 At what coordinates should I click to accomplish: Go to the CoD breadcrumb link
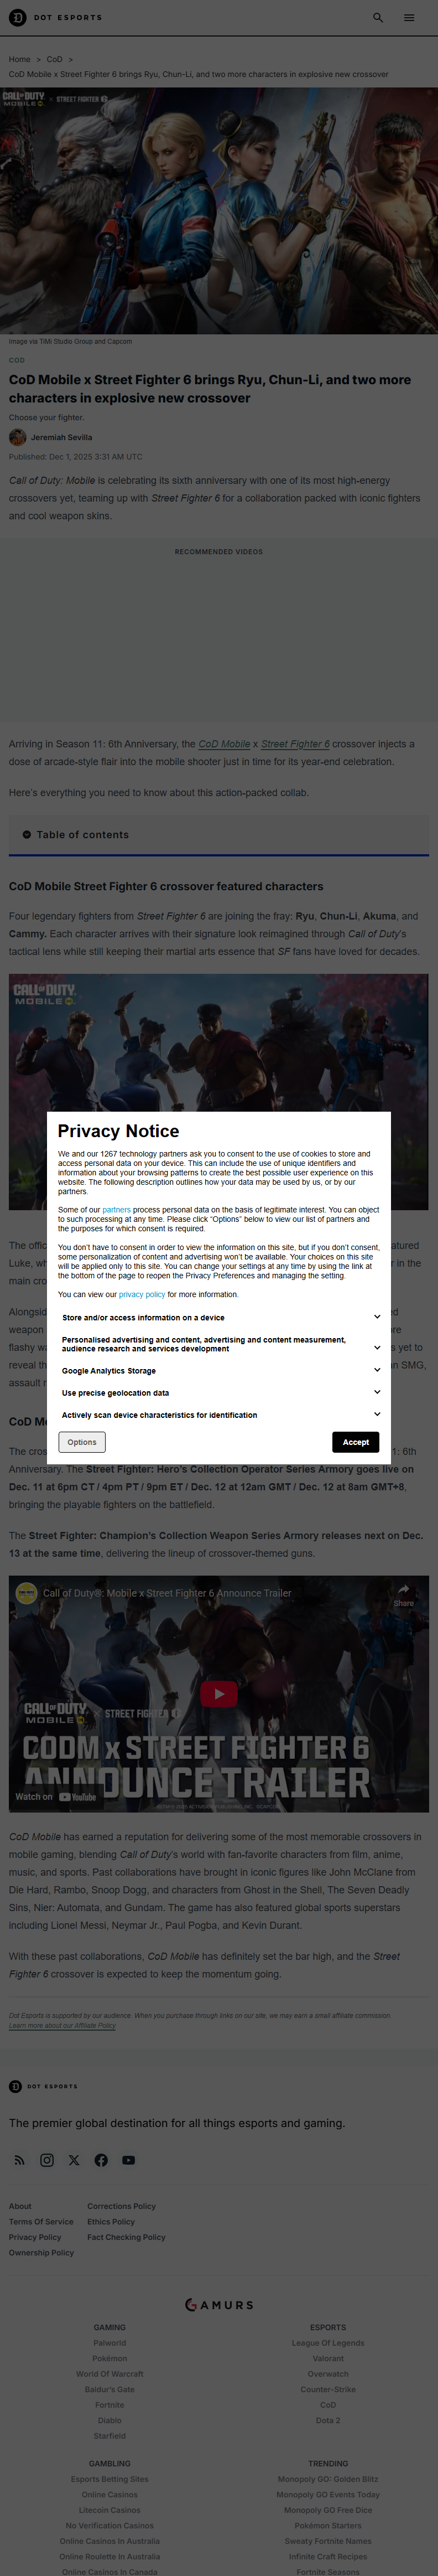click(54, 59)
